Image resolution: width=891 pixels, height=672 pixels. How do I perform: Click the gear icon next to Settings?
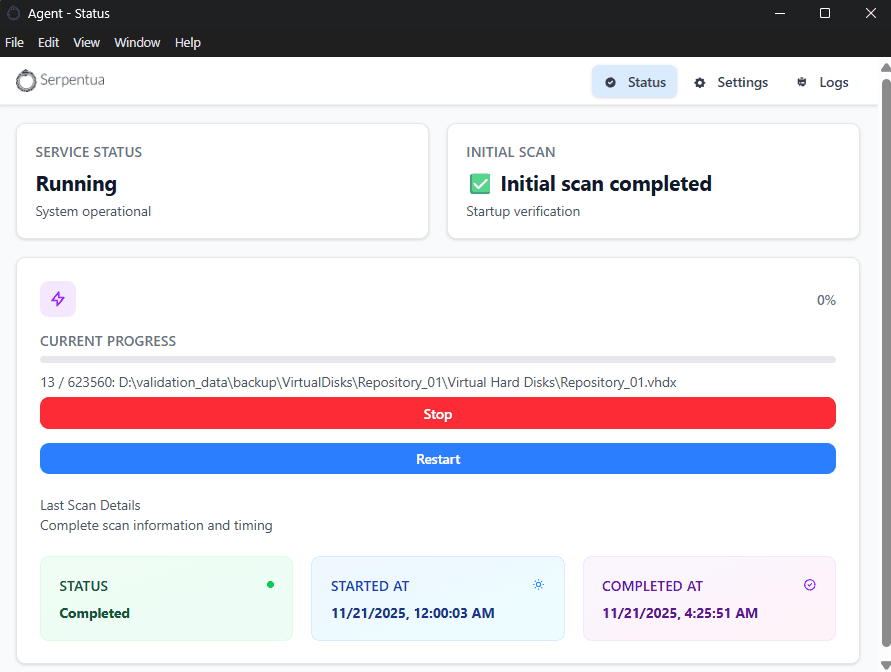[x=699, y=82]
